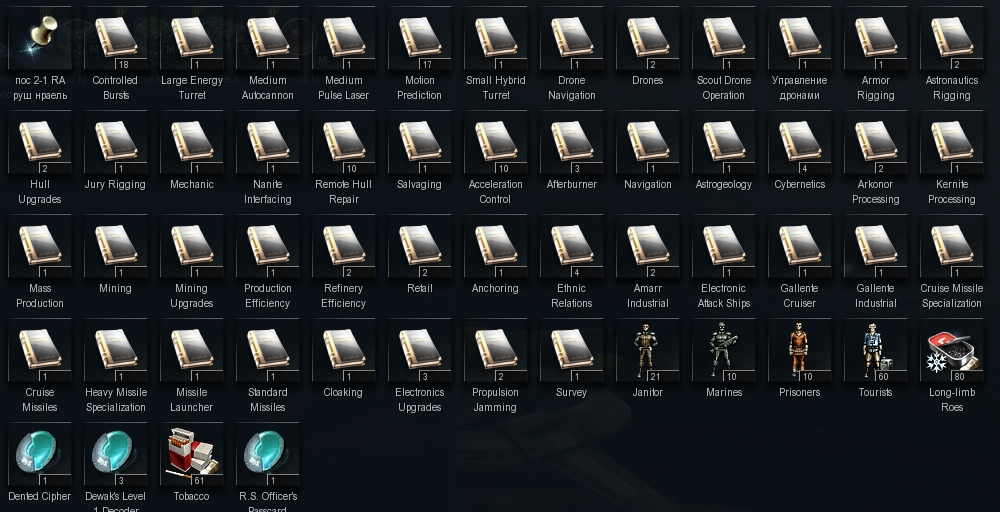The width and height of the screenshot is (1000, 512).
Task: Click the Jury Rigging skillbook
Action: pos(115,142)
